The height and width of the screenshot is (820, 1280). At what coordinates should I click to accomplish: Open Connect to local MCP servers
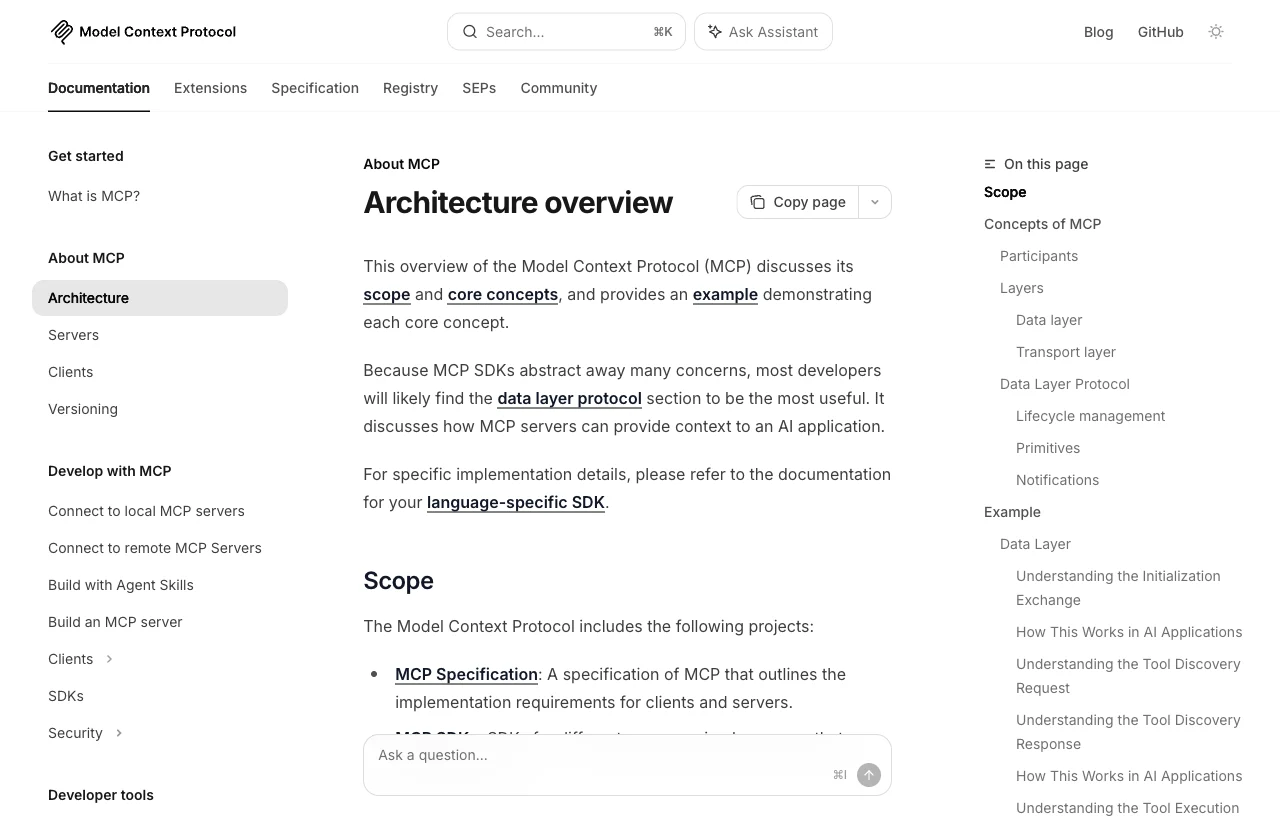(x=146, y=511)
